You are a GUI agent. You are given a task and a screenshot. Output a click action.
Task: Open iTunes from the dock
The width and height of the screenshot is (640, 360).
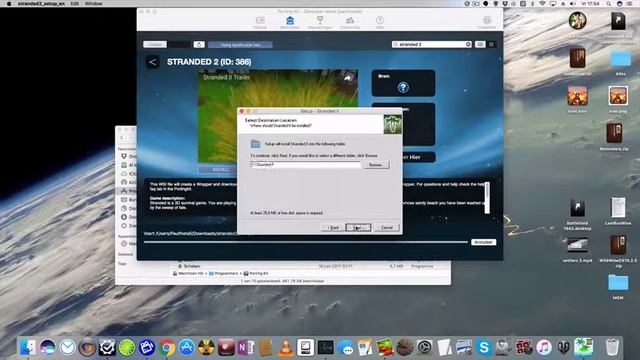coord(543,347)
